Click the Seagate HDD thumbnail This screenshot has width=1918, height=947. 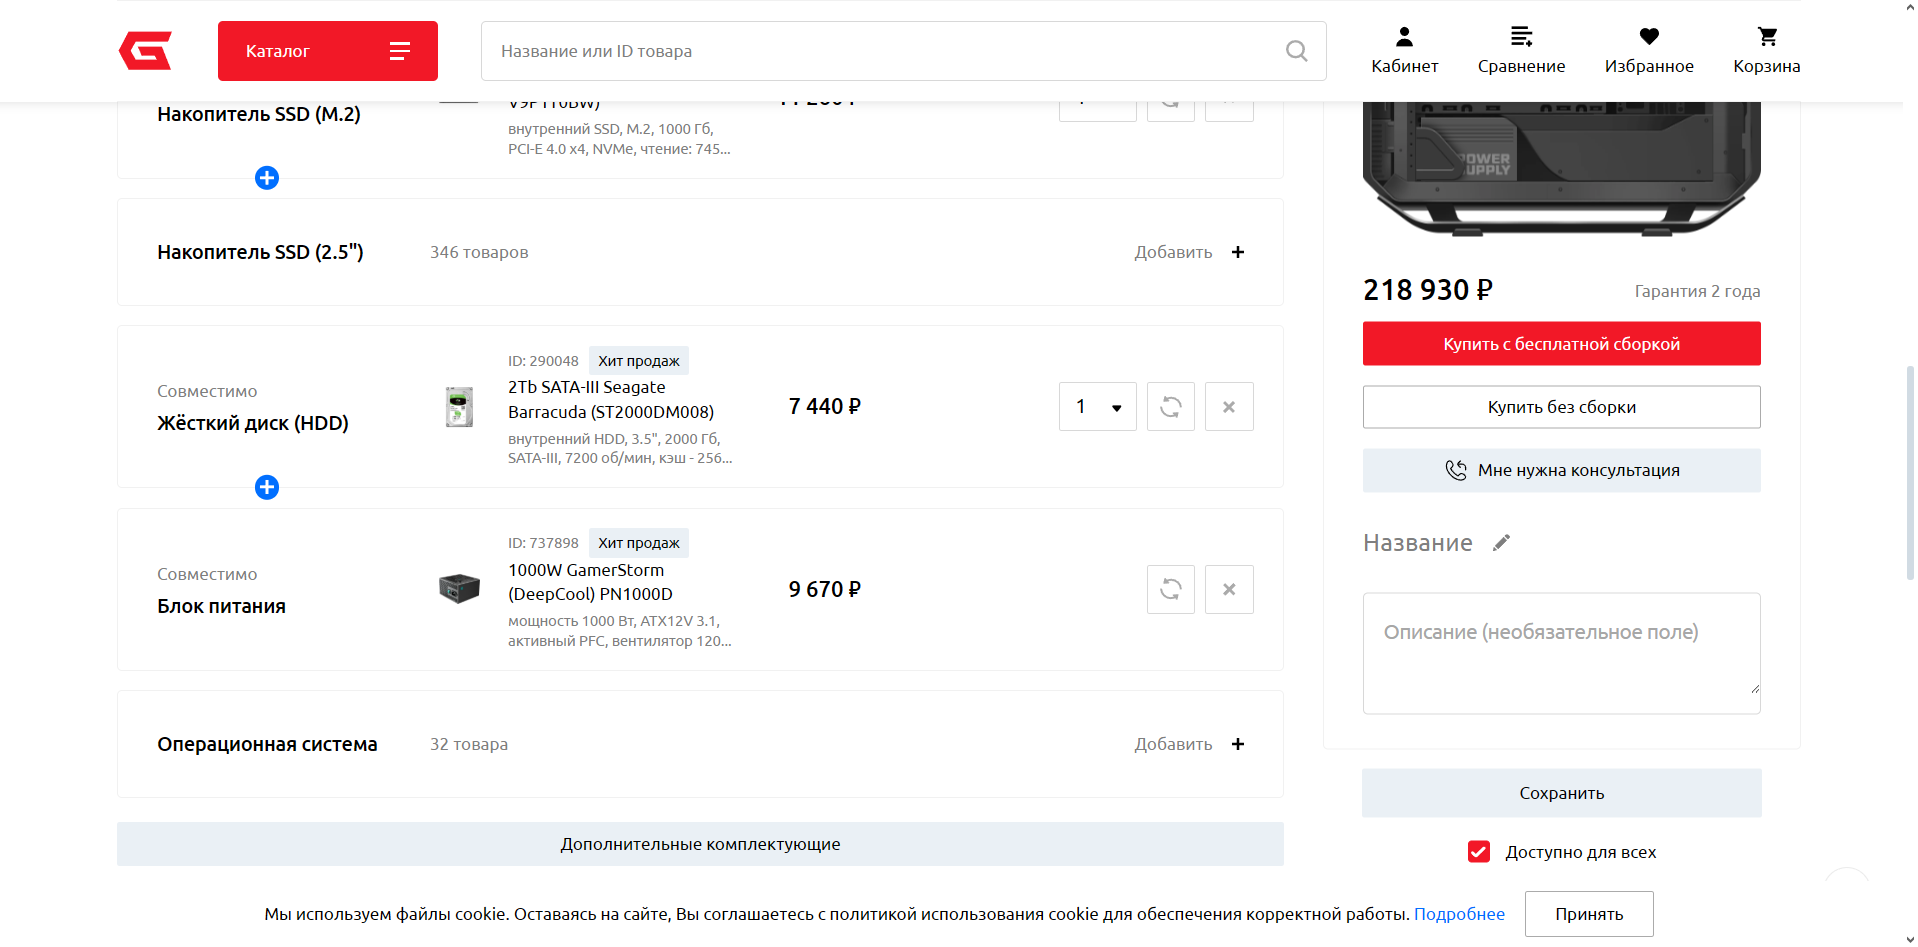point(459,407)
